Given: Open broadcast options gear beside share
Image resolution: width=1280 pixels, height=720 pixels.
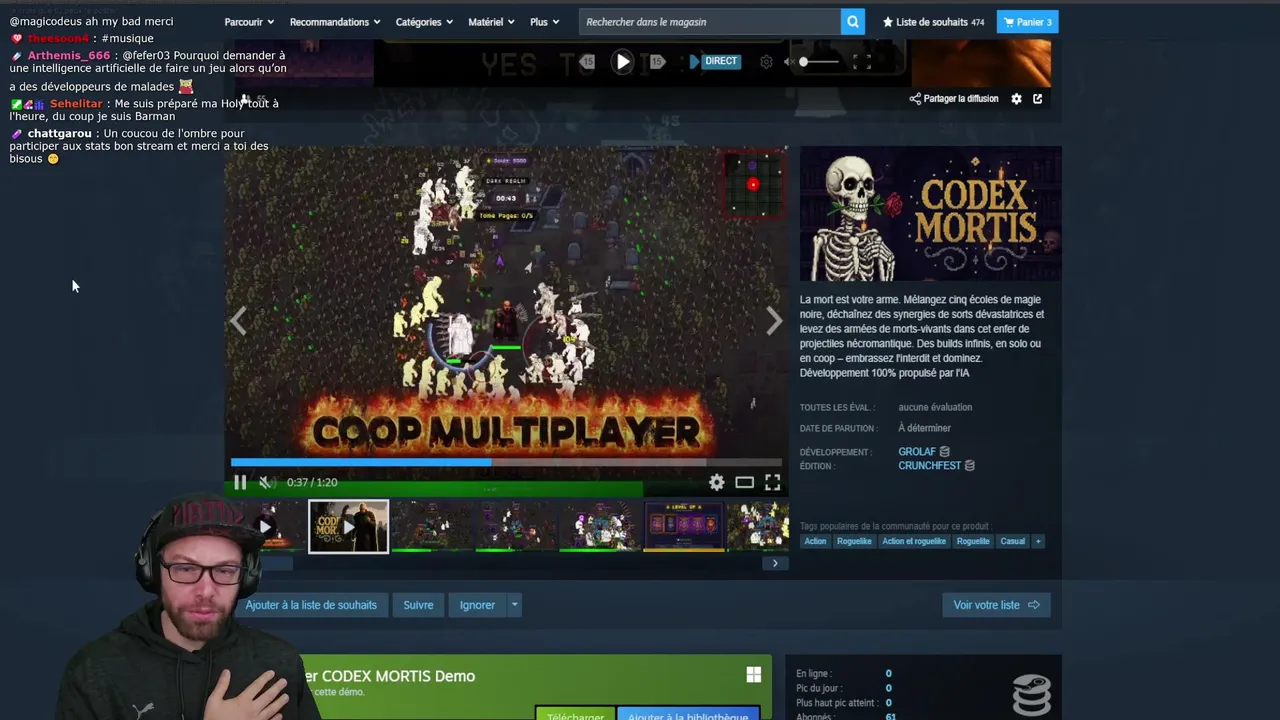Looking at the screenshot, I should [x=1017, y=99].
